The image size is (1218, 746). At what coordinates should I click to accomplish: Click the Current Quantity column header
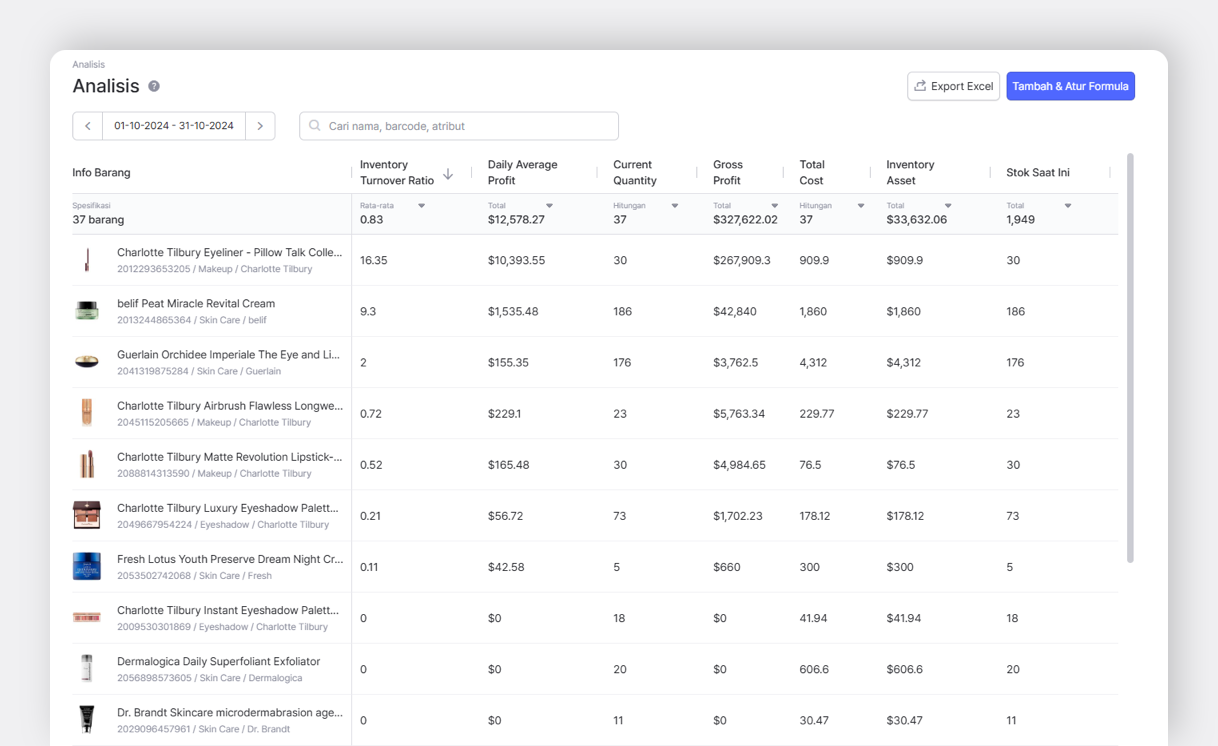(635, 172)
